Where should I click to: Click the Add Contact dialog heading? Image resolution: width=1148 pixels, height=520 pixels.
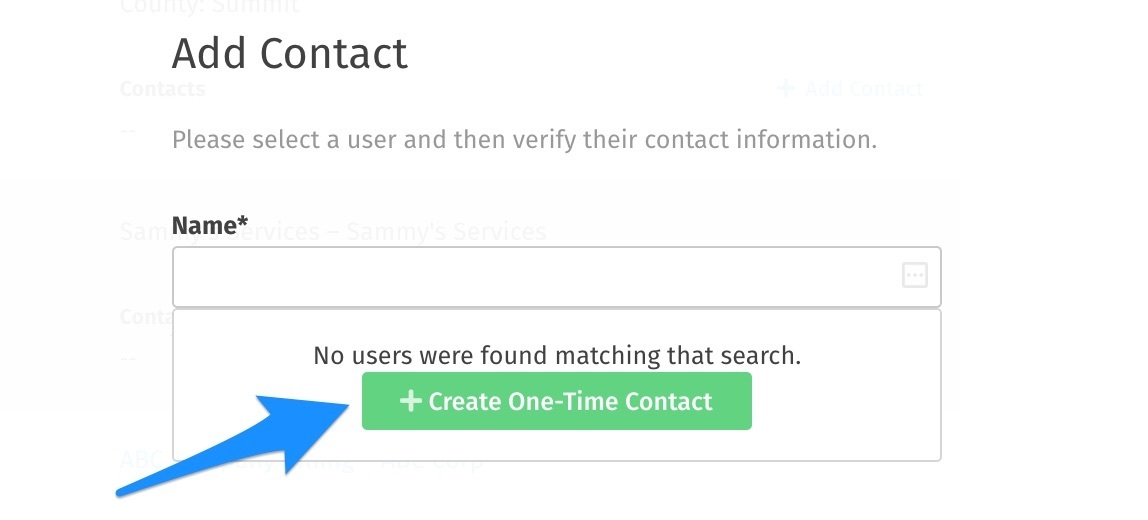(x=289, y=53)
